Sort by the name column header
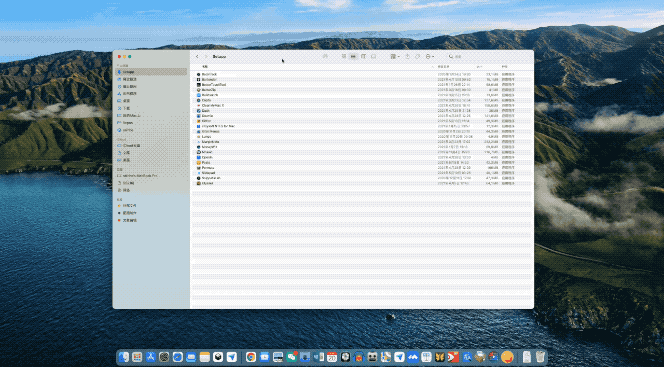664x367 pixels. tap(205, 66)
